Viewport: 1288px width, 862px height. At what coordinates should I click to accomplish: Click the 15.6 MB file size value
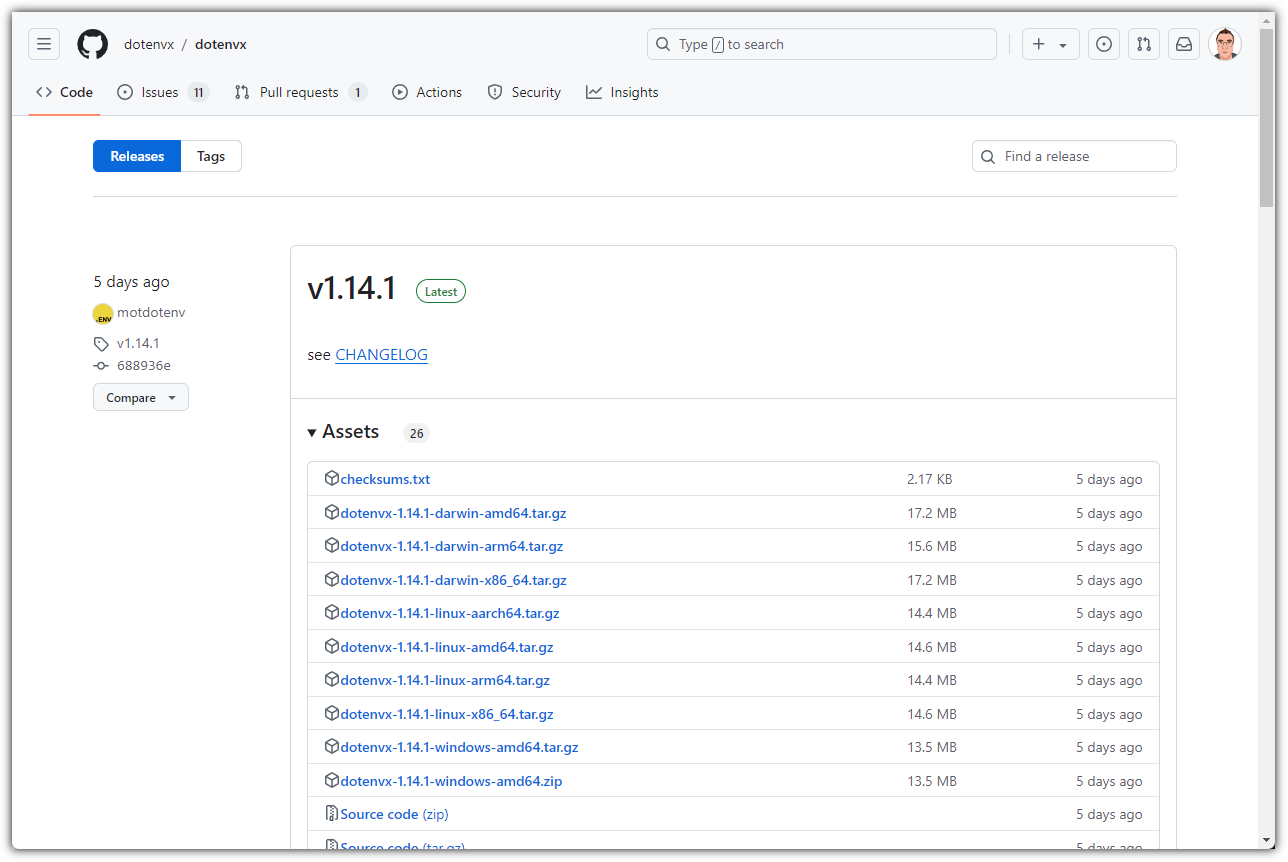pos(932,546)
